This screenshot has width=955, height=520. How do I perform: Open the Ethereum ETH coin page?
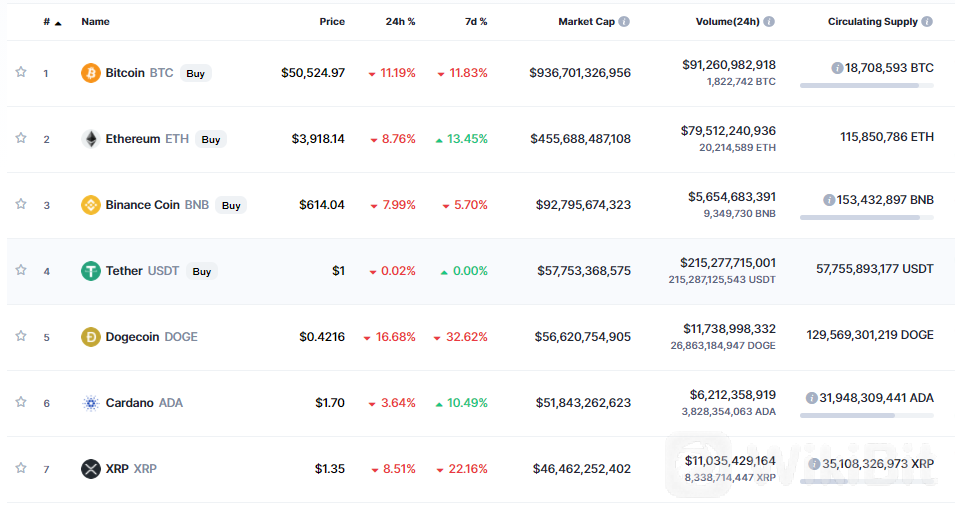point(147,139)
